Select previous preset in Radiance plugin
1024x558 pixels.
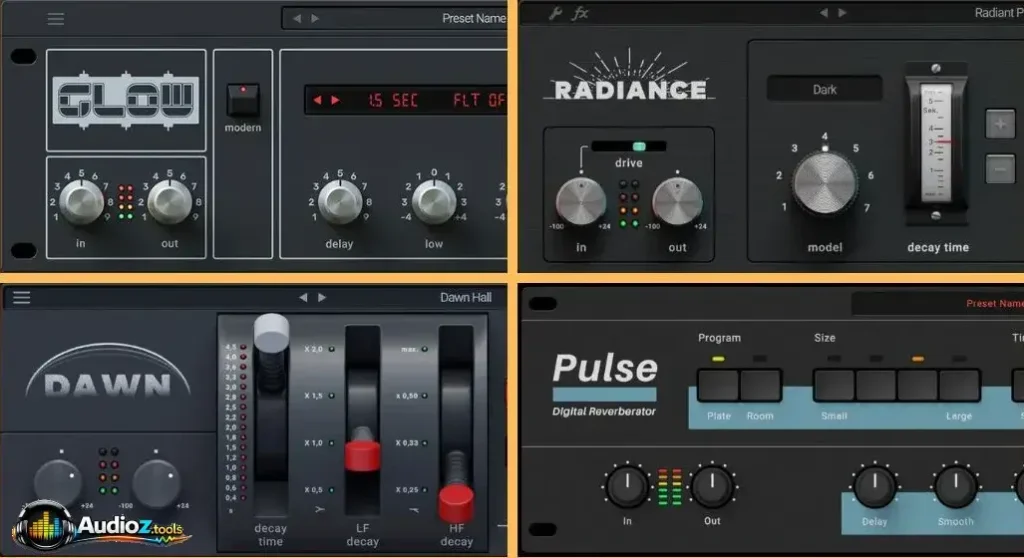coord(824,12)
